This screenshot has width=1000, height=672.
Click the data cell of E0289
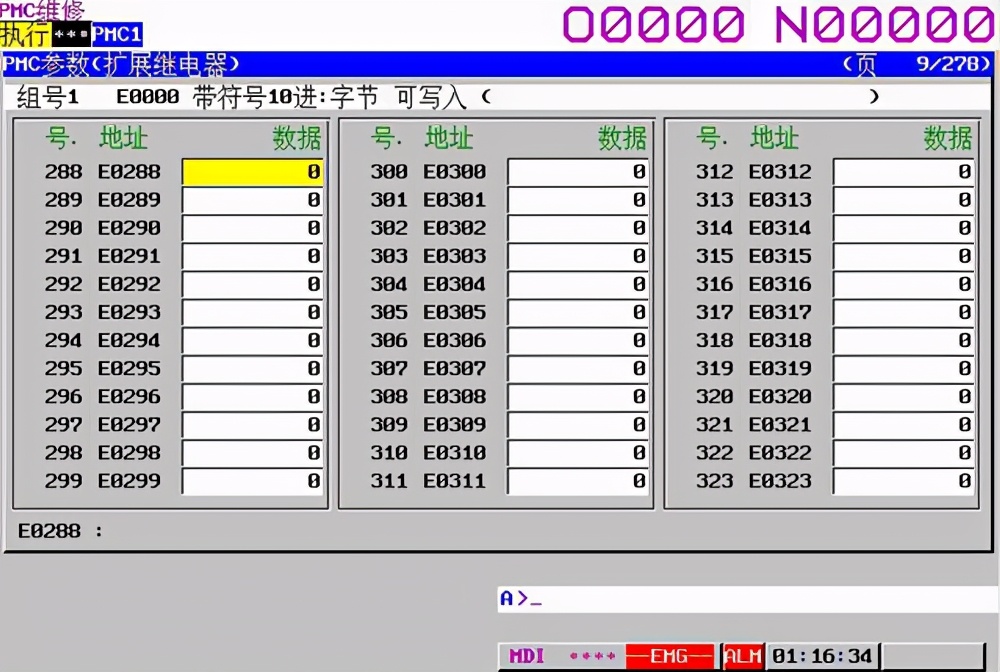[253, 200]
